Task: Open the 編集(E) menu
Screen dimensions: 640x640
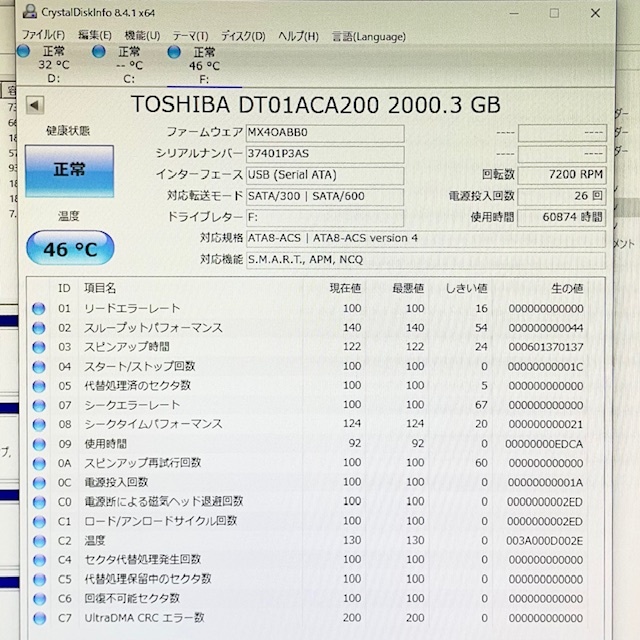Action: click(x=95, y=36)
